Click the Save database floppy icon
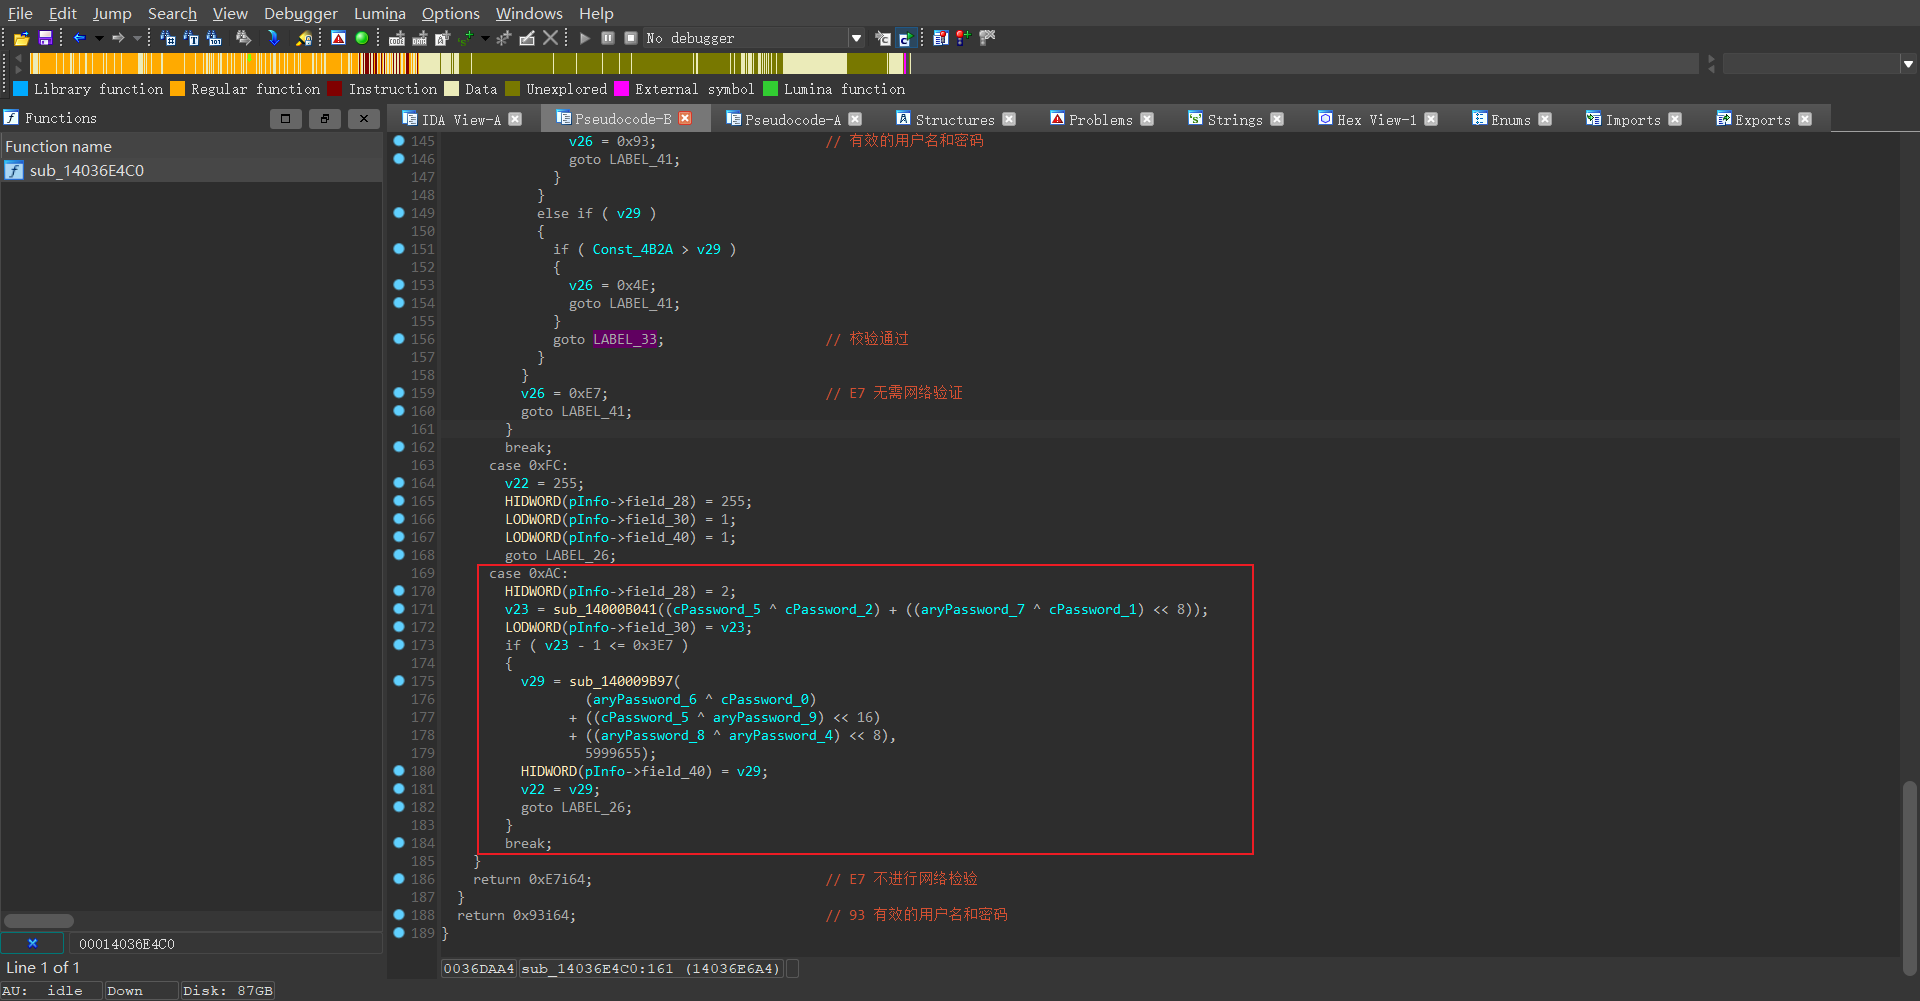 [45, 38]
